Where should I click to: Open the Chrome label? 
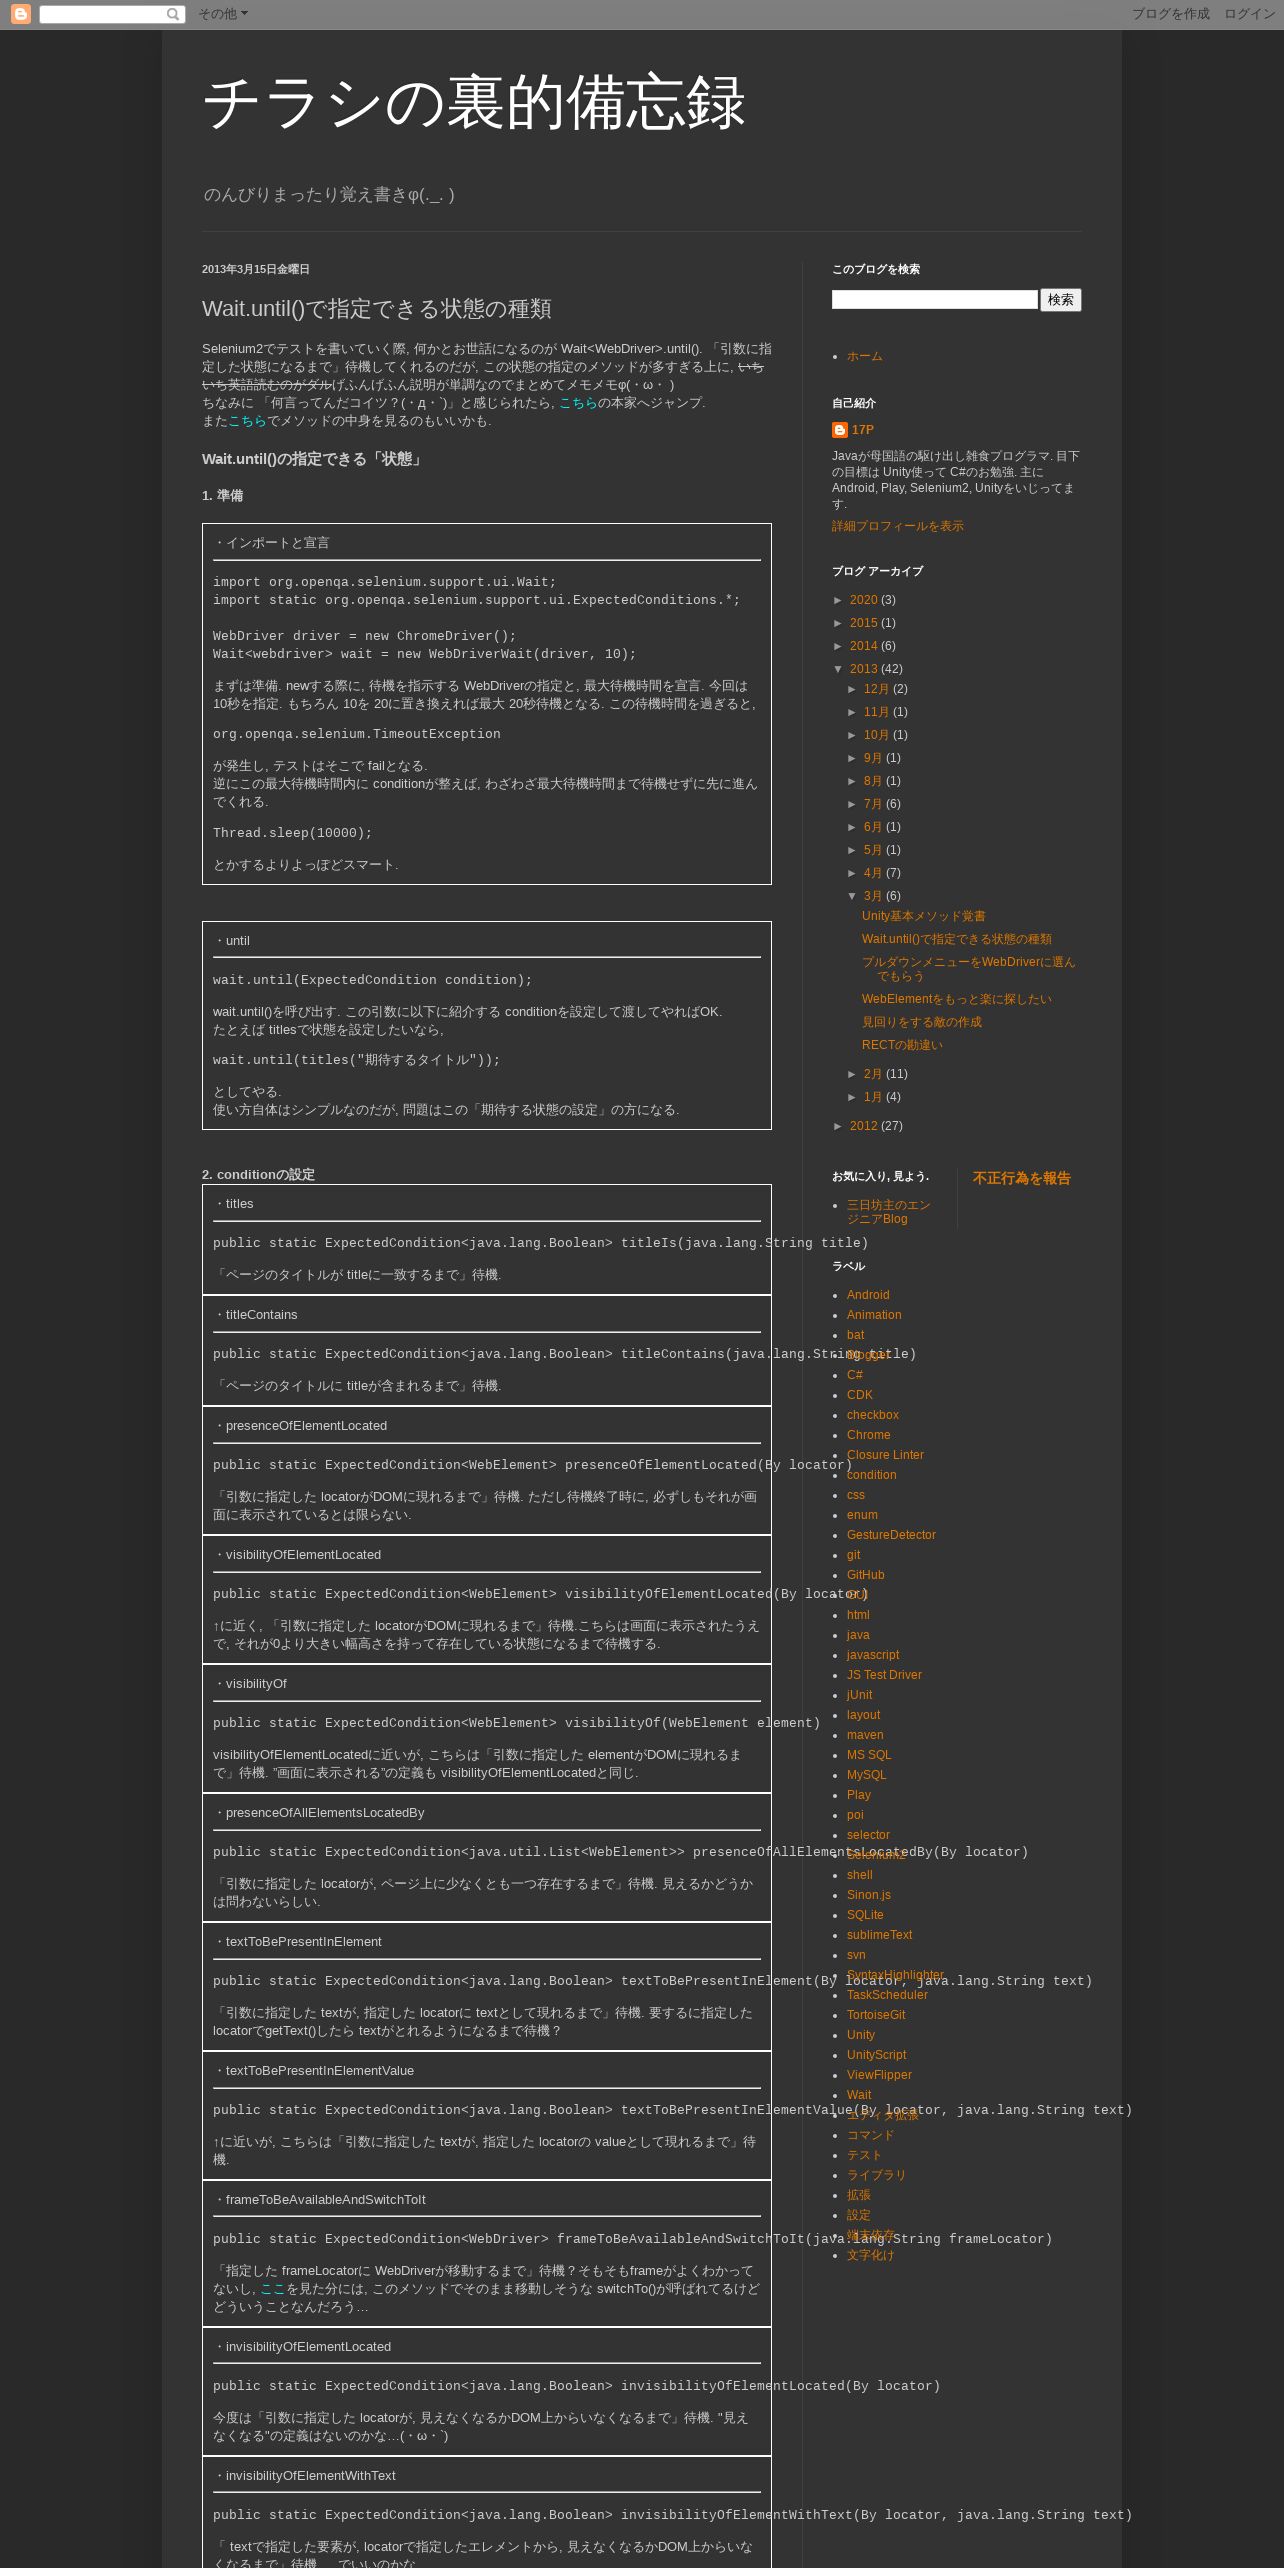[868, 1435]
